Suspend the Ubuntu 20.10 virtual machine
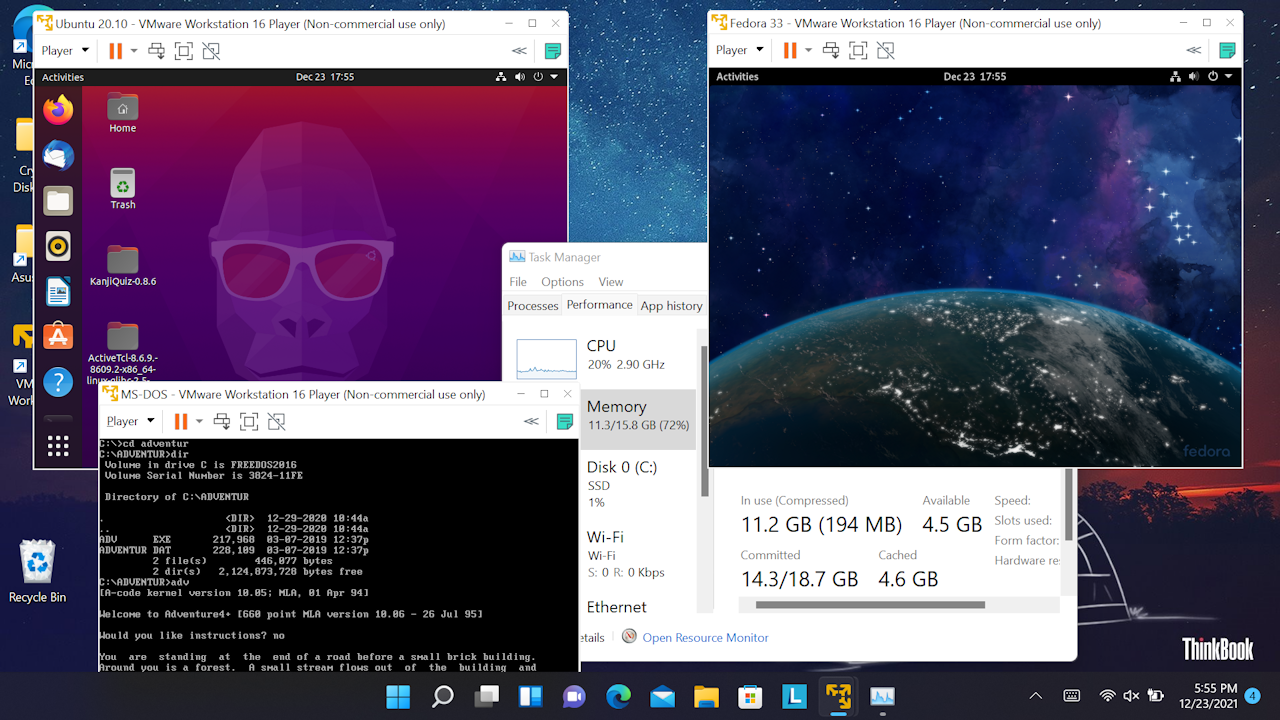 [116, 51]
